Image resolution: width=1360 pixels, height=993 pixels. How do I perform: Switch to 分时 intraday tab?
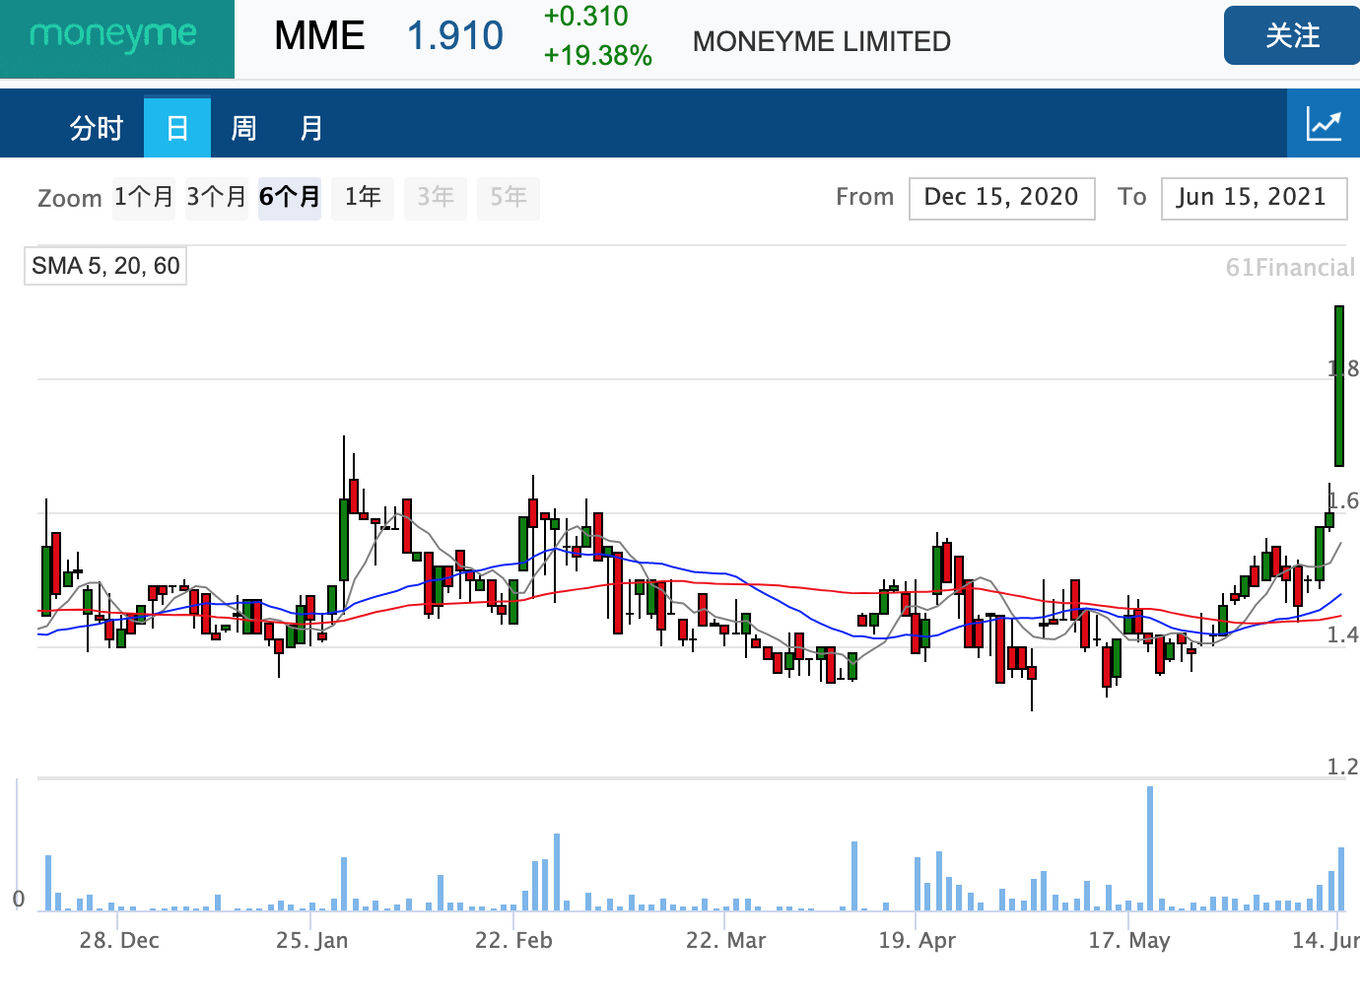pos(96,127)
